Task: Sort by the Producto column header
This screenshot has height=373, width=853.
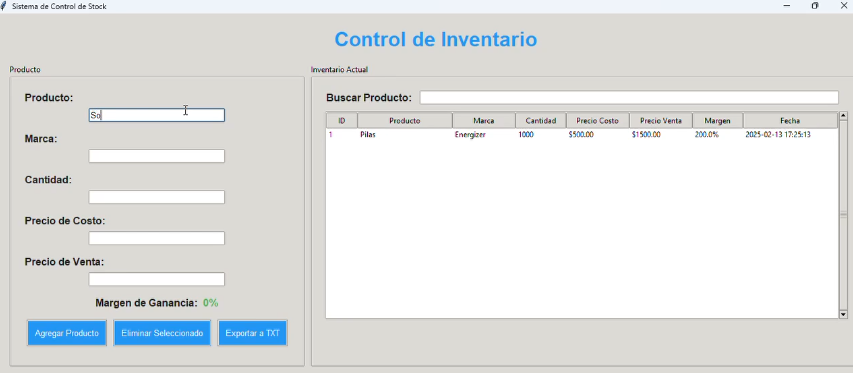Action: coord(405,121)
